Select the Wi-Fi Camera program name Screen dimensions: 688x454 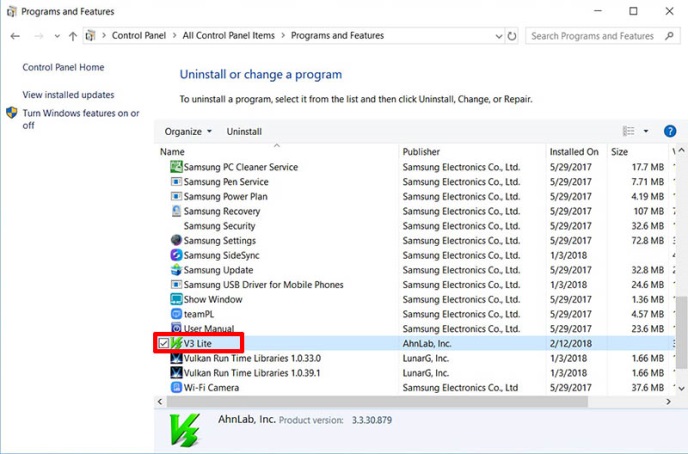(211, 387)
